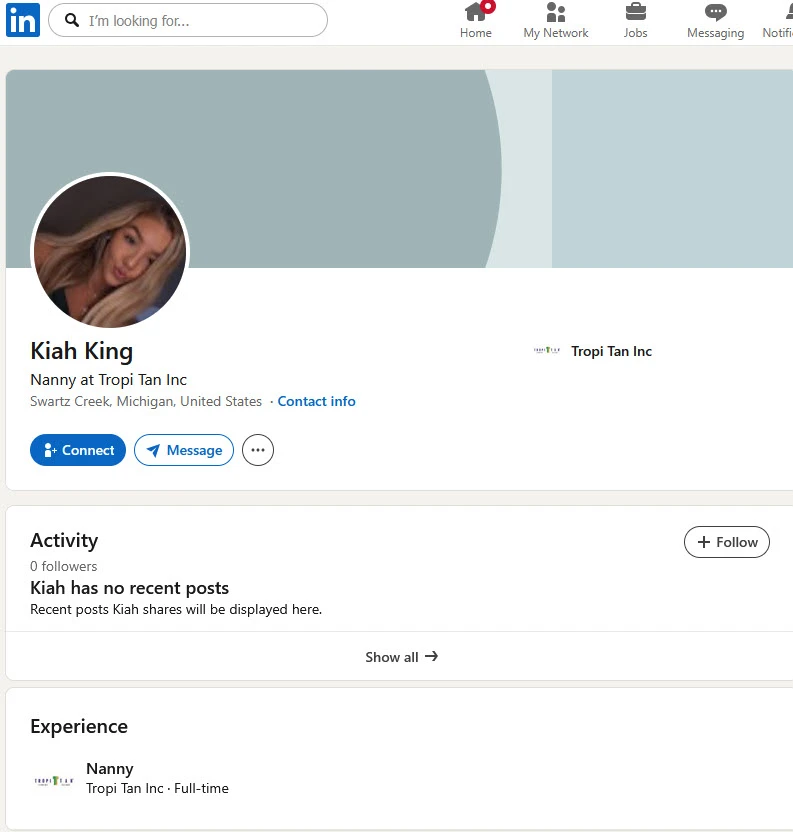Follow Kiah using the Follow button
Viewport: 793px width, 832px height.
coord(727,542)
